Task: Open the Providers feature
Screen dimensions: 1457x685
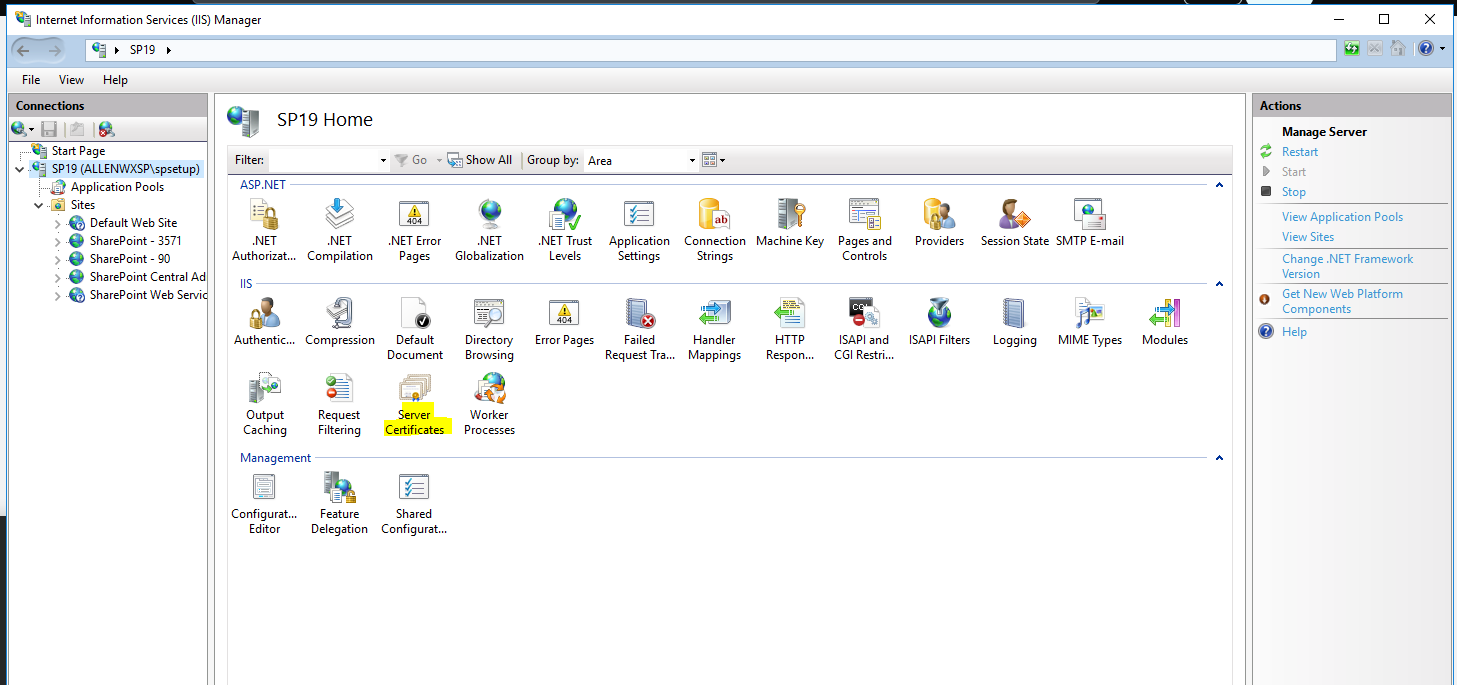Action: click(x=939, y=223)
